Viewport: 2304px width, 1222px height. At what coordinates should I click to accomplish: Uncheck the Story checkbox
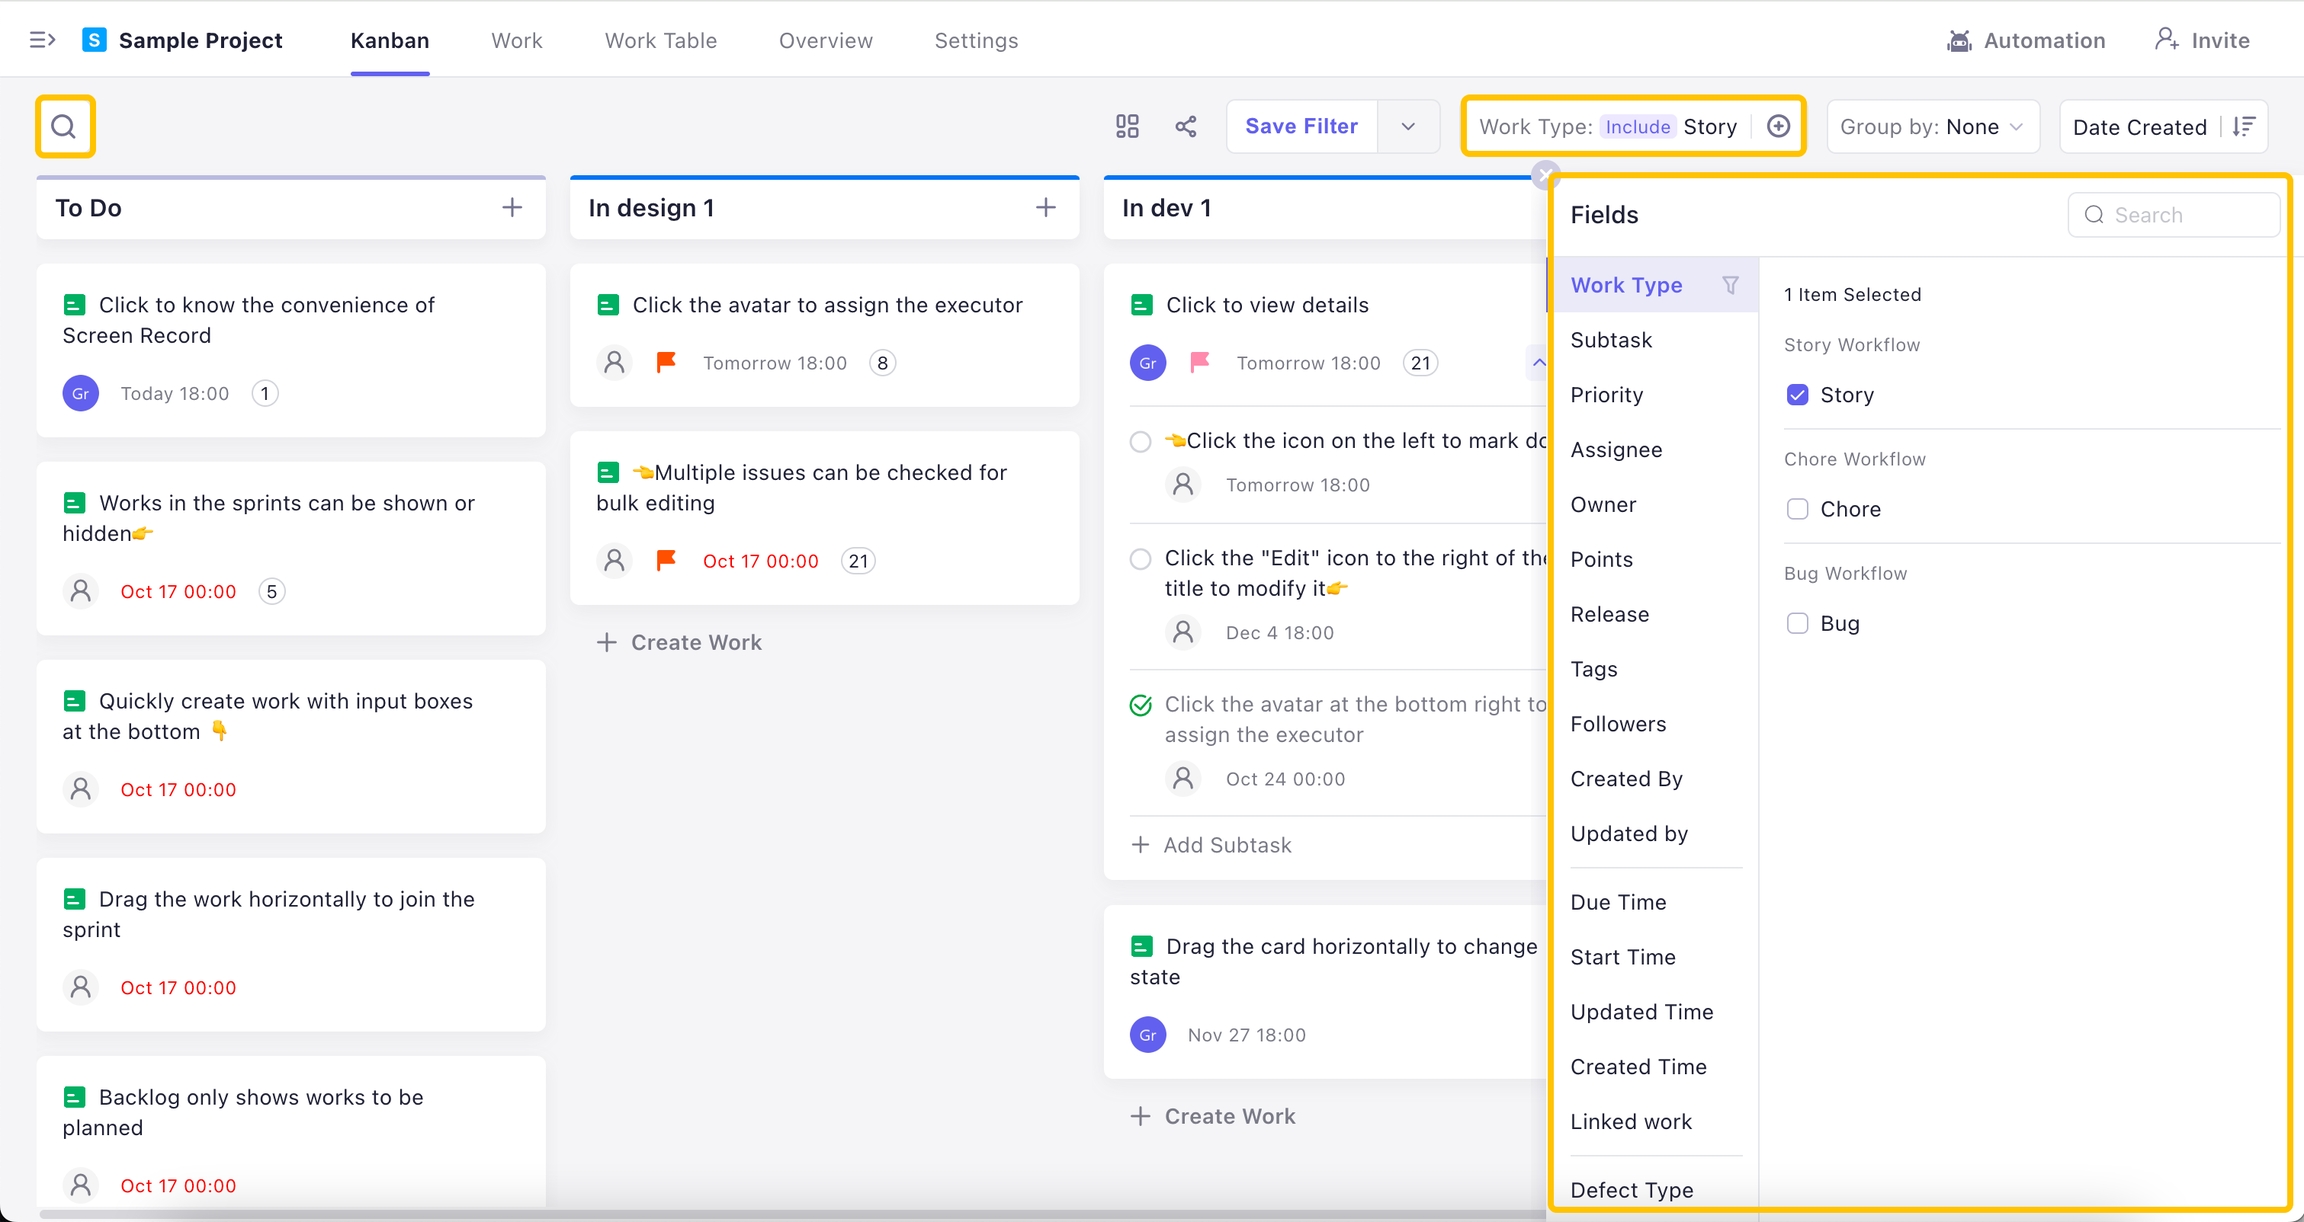coord(1797,395)
